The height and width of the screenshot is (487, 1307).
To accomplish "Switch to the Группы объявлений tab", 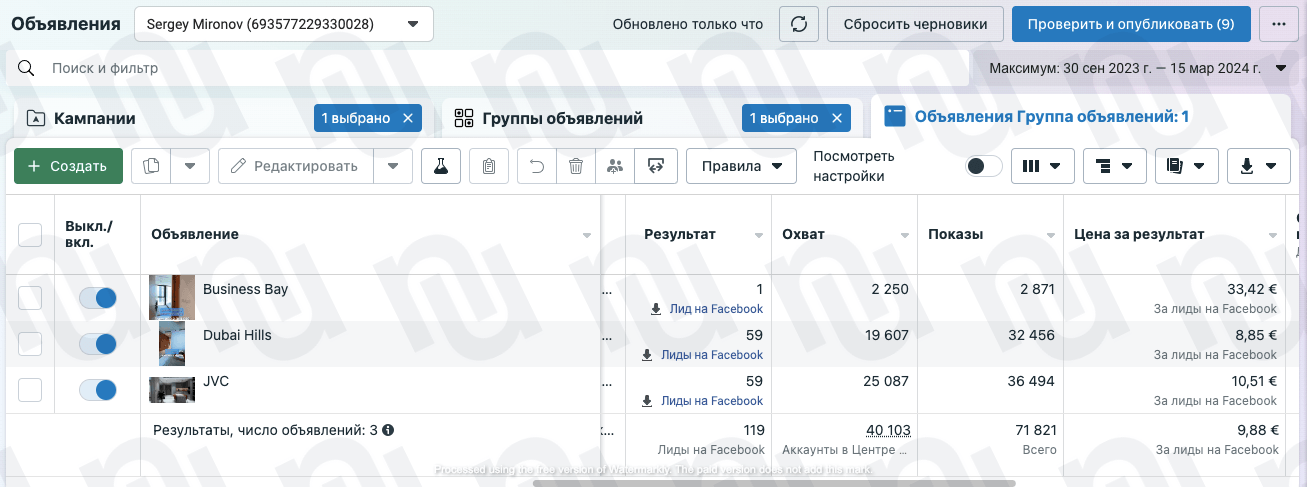I will tap(562, 118).
